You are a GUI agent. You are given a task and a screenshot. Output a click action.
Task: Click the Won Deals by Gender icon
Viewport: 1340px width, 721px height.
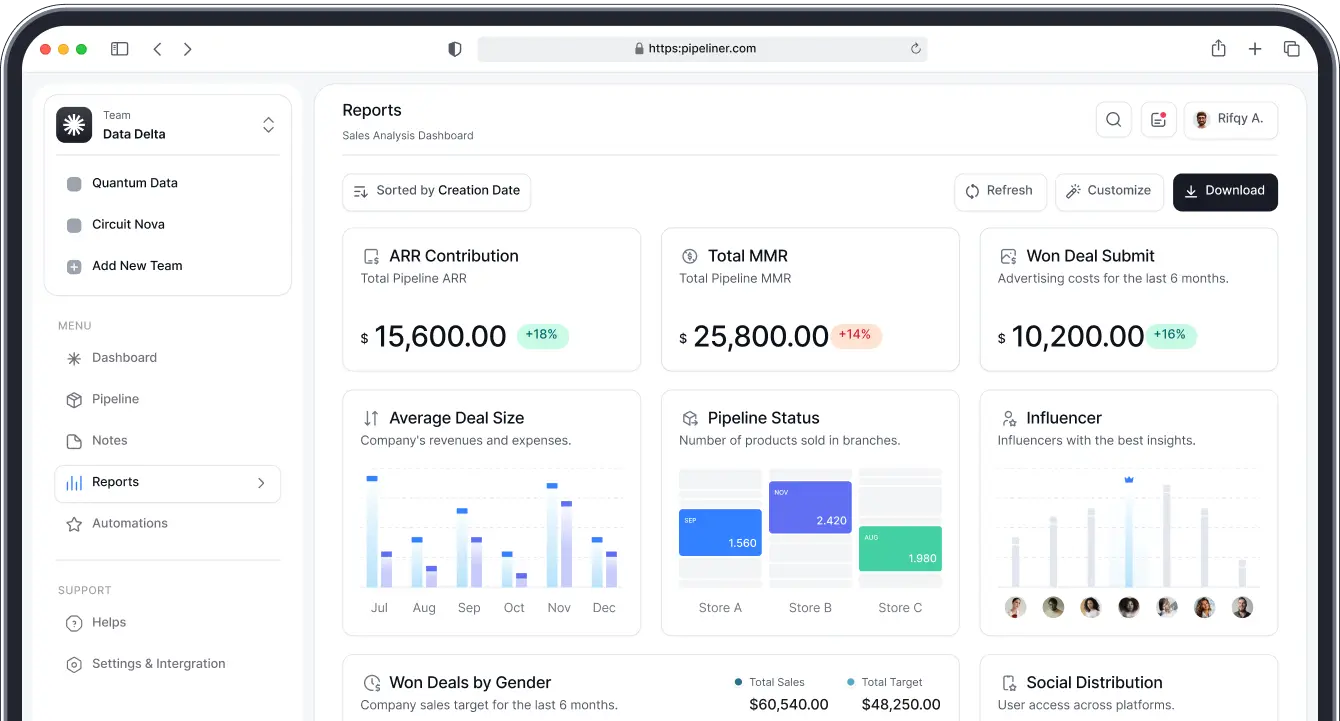tap(371, 684)
